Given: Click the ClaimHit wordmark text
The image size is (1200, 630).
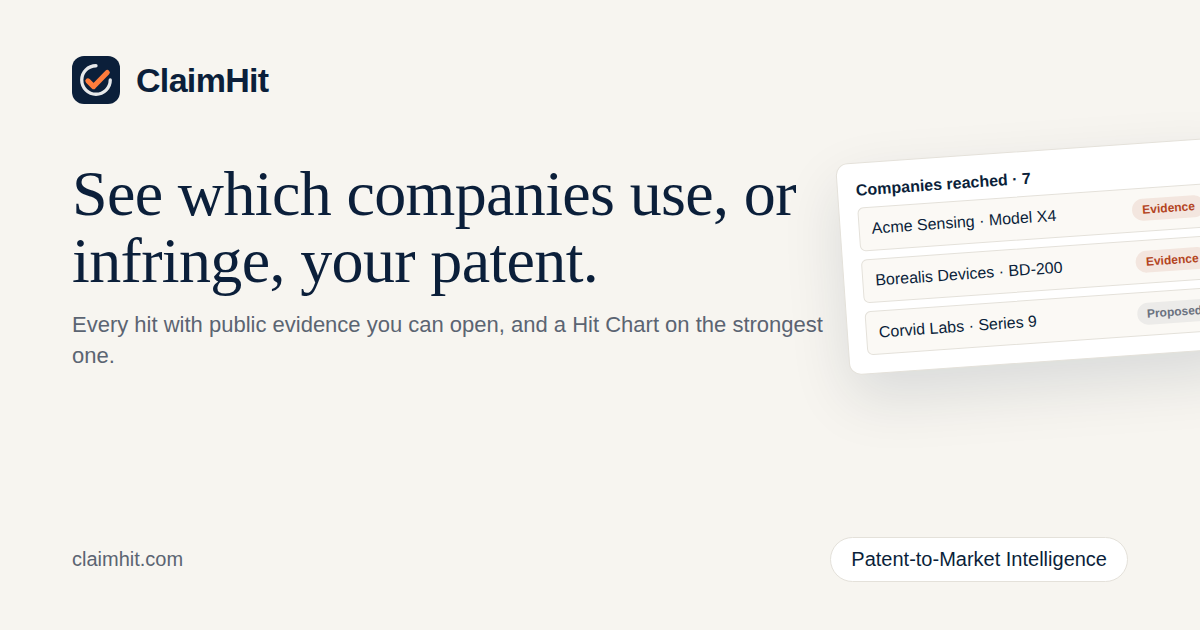Looking at the screenshot, I should click(x=202, y=81).
